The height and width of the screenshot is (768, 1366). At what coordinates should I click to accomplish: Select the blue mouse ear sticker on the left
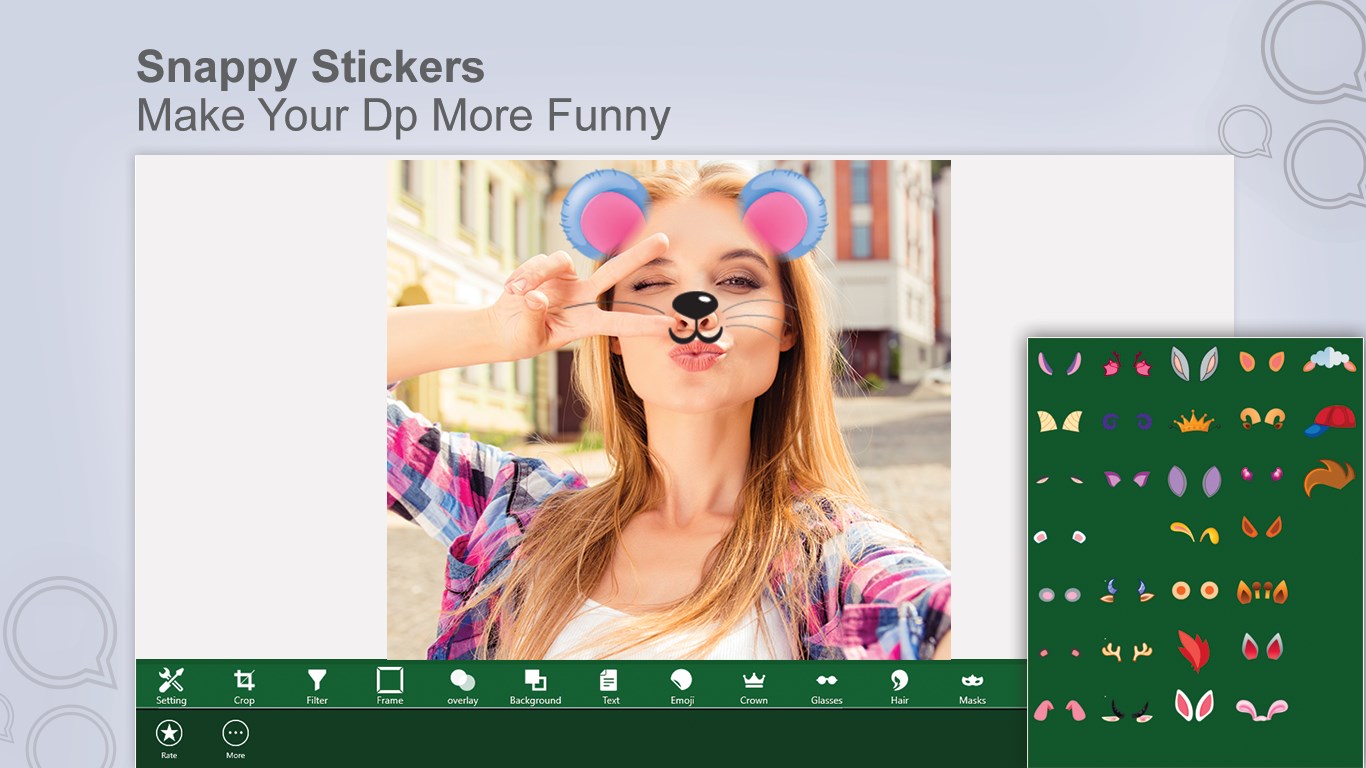pos(605,214)
